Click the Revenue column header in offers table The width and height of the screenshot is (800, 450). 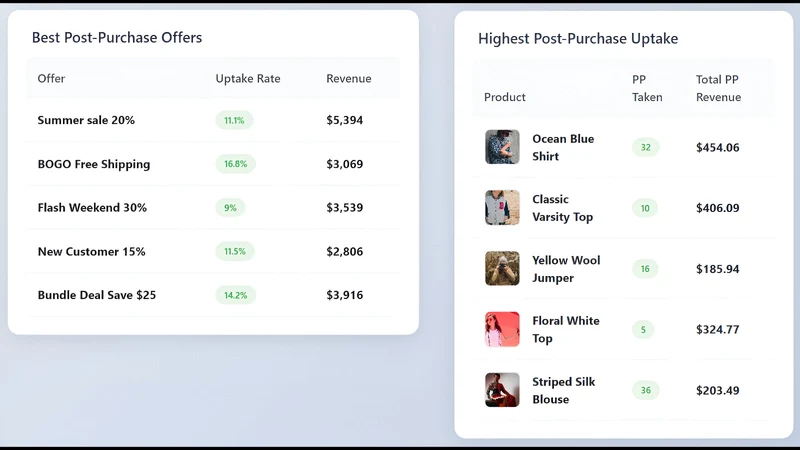349,79
